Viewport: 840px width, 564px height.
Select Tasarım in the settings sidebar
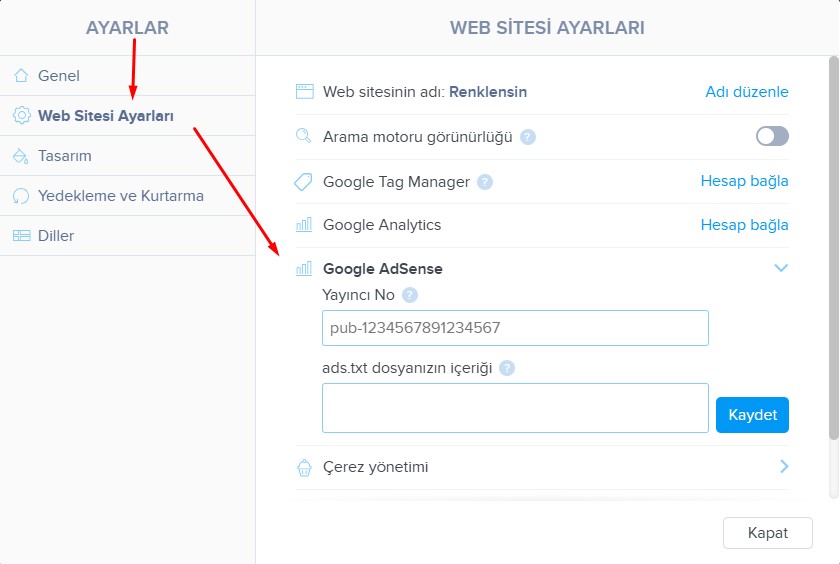pos(65,156)
